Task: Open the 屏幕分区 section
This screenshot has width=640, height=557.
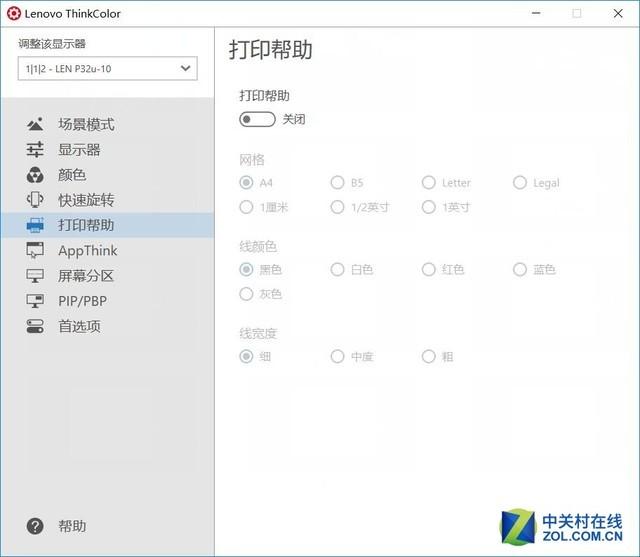Action: pos(107,276)
